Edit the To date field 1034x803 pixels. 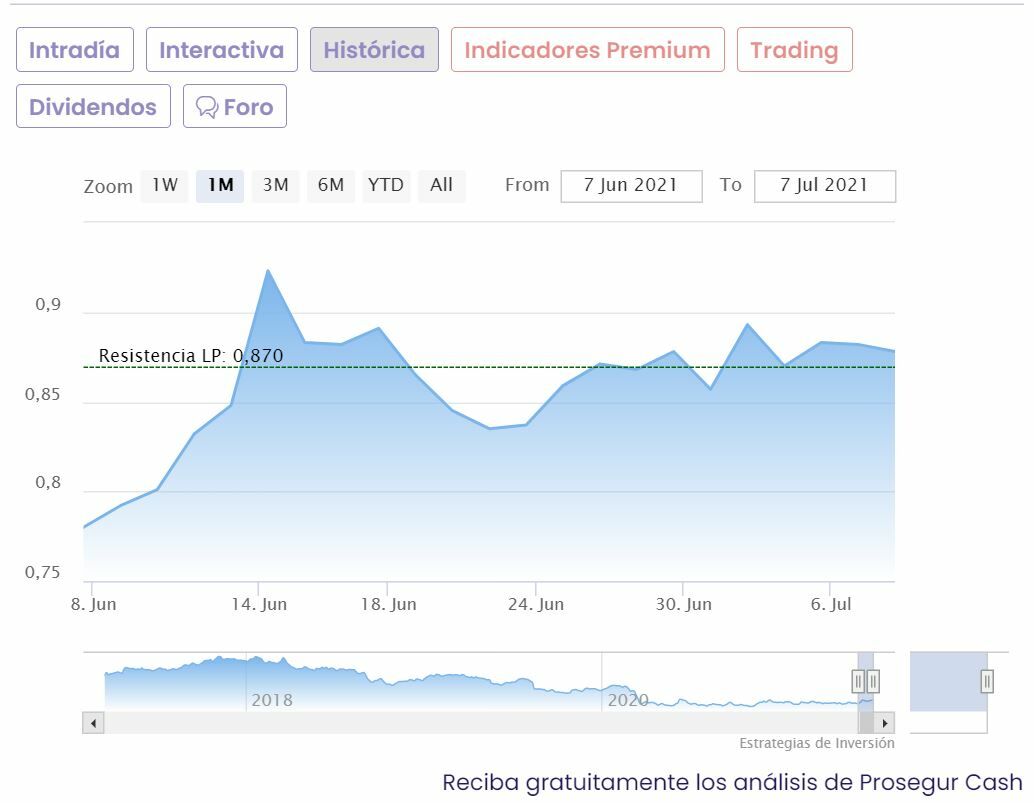click(824, 186)
